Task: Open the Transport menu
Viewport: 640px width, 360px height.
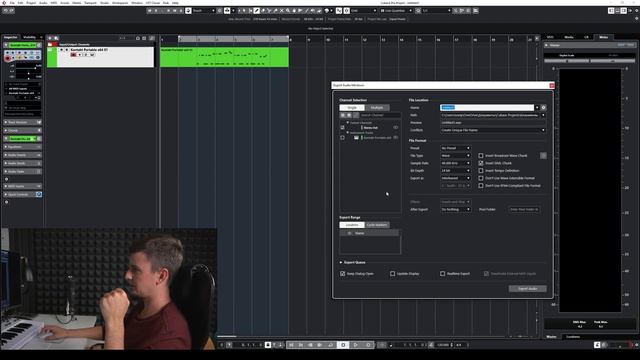Action: click(x=90, y=3)
